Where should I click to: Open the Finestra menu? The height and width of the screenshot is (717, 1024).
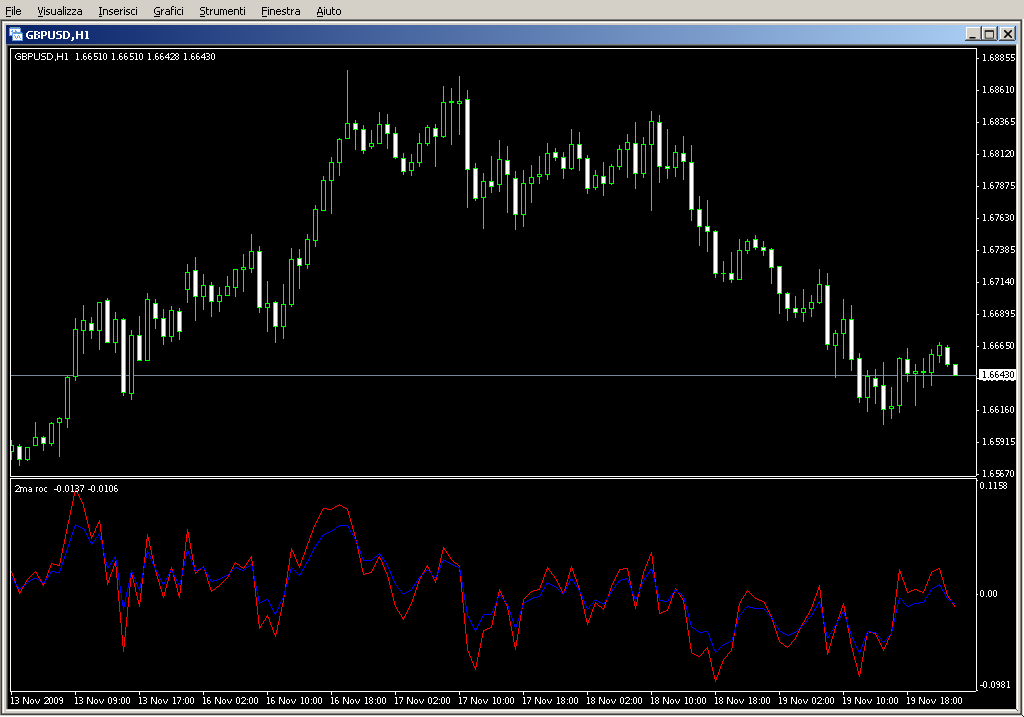pyautogui.click(x=280, y=11)
